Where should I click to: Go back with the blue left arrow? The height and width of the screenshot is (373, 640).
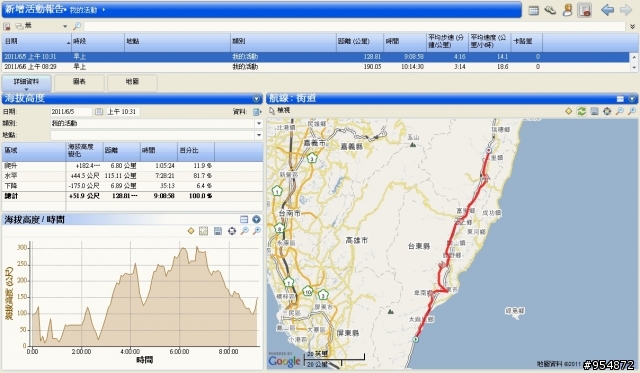tap(608, 10)
